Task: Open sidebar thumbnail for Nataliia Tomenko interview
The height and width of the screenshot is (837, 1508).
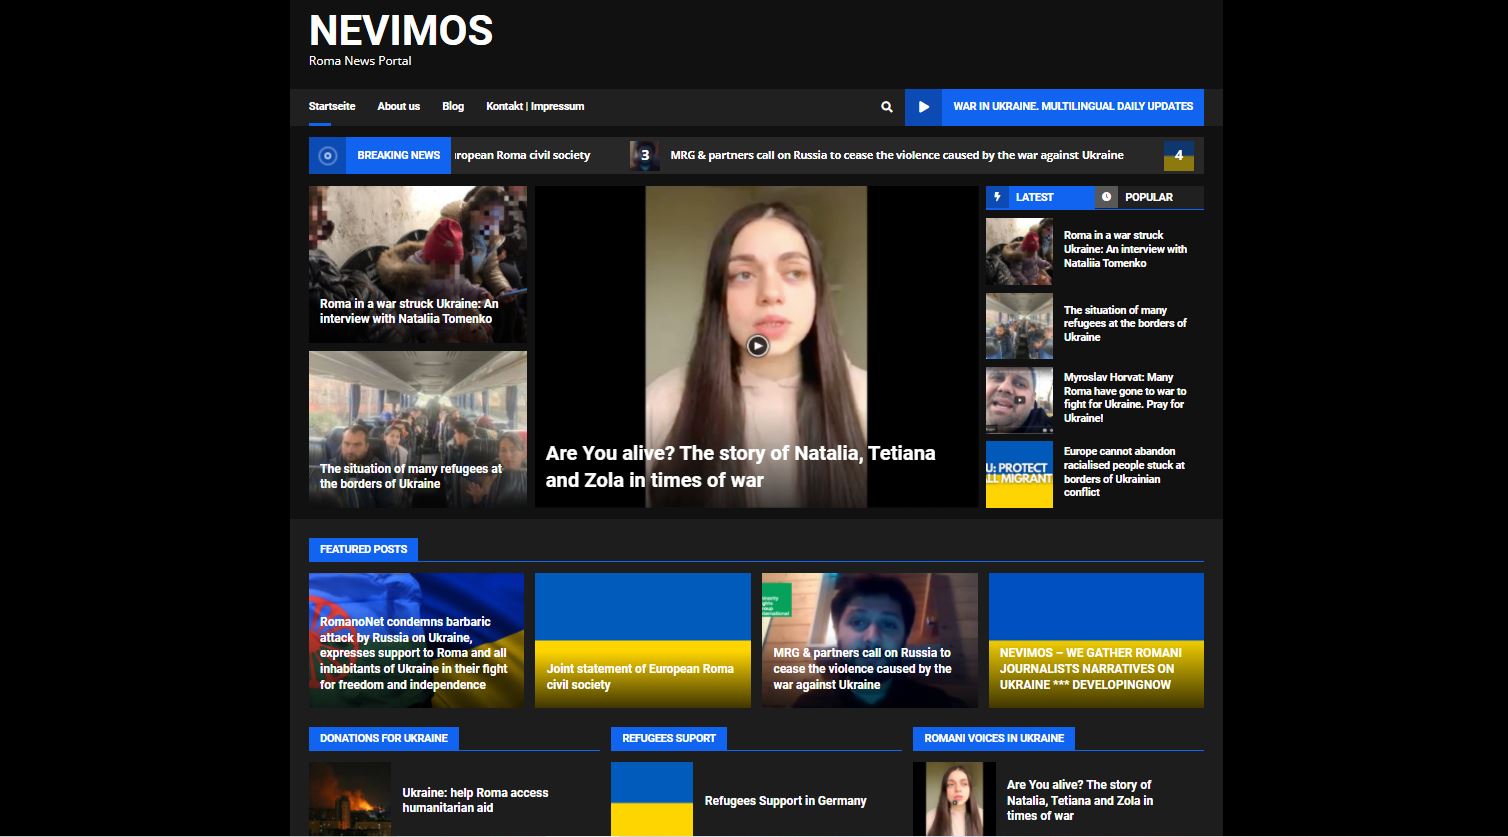Action: (1019, 252)
